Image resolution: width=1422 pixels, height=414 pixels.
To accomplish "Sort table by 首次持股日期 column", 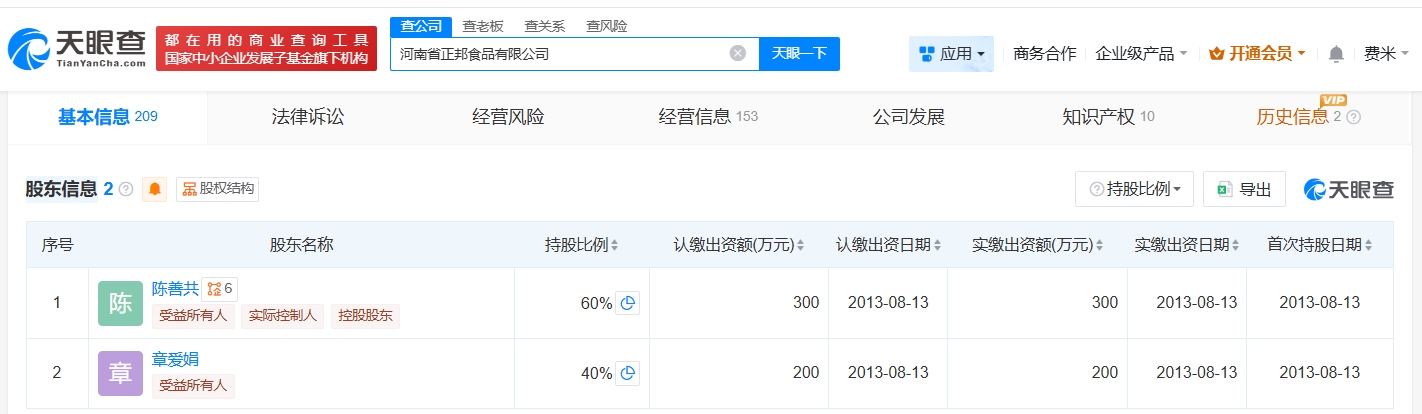I will [1320, 245].
